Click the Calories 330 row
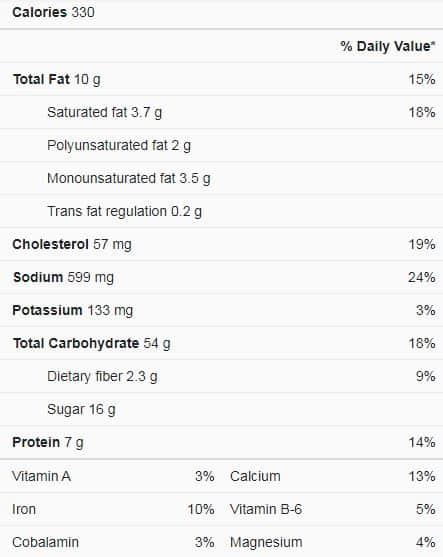Viewport: 443px width, 557px height. [221, 12]
